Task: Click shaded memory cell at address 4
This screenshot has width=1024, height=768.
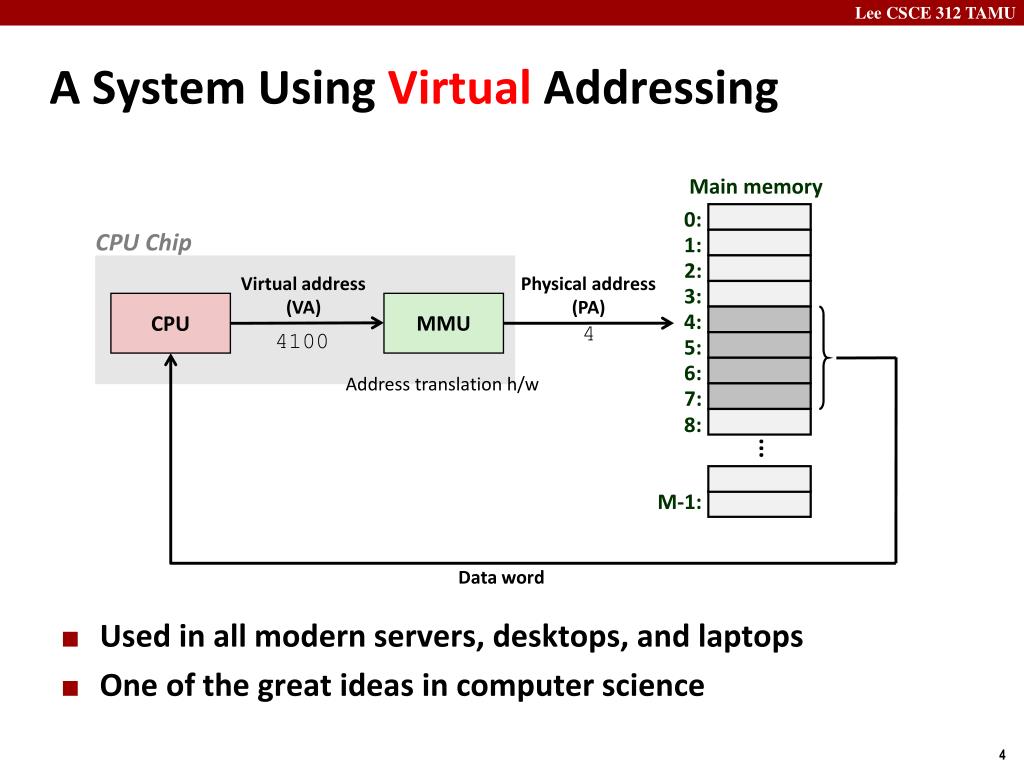Action: click(x=760, y=319)
